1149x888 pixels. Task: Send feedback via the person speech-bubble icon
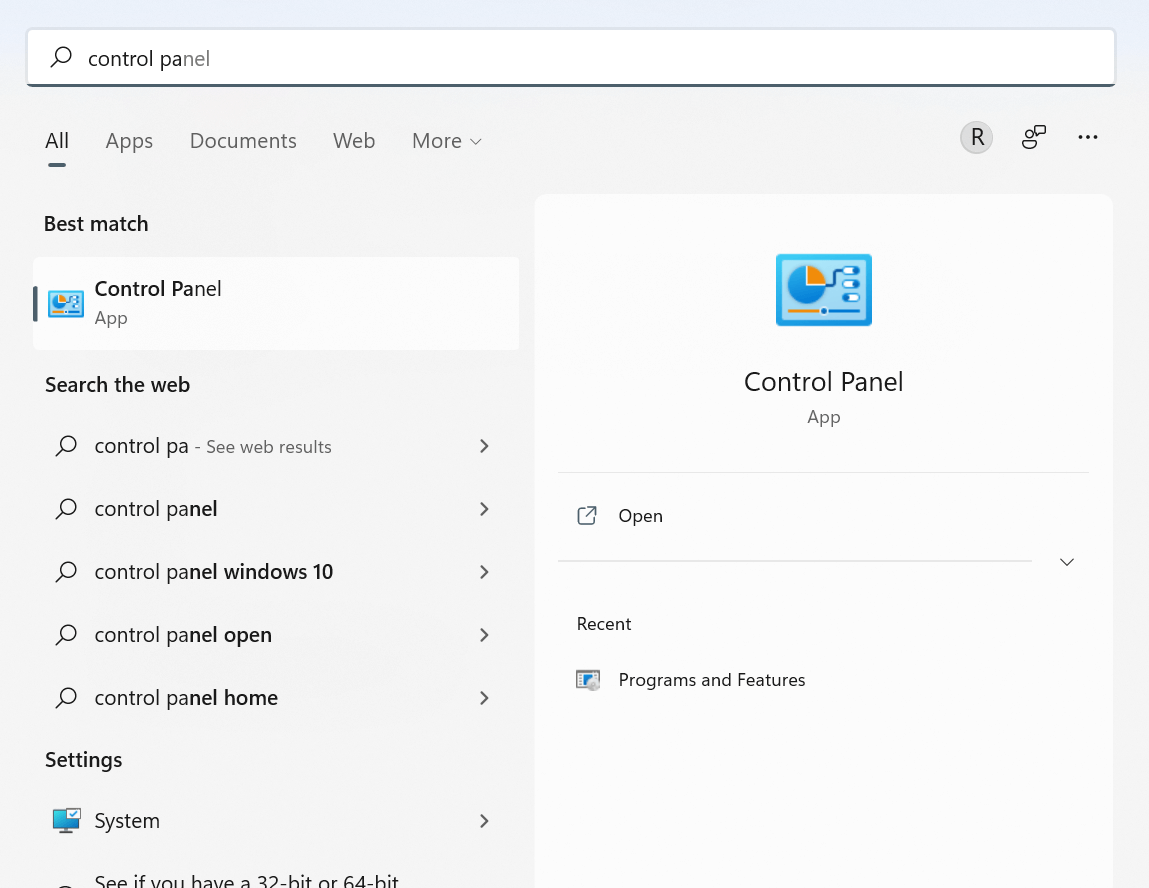pyautogui.click(x=1033, y=137)
